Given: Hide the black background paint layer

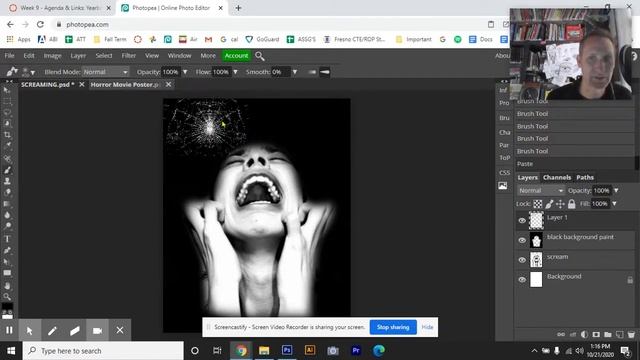Looking at the screenshot, I should 522,240.
